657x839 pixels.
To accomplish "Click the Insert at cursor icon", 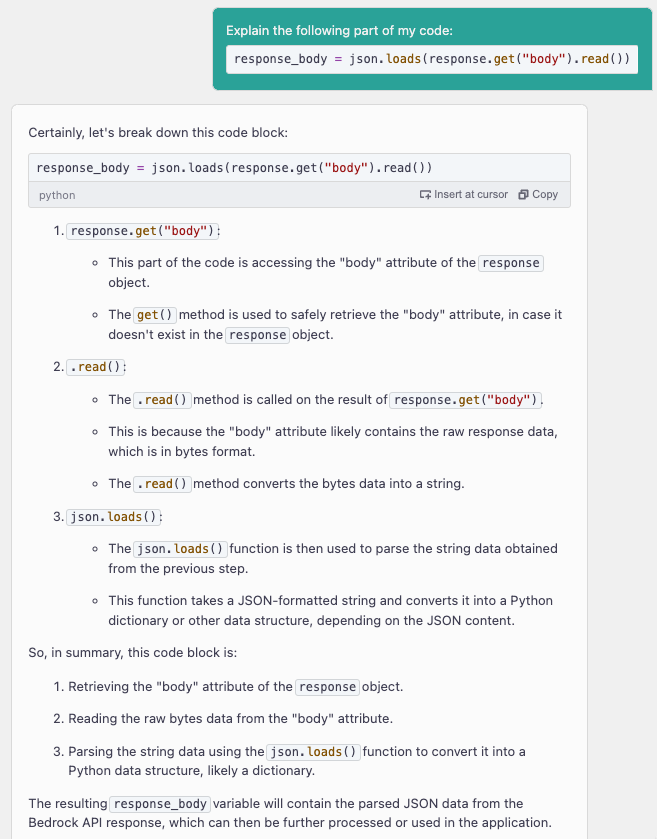I will pyautogui.click(x=425, y=195).
